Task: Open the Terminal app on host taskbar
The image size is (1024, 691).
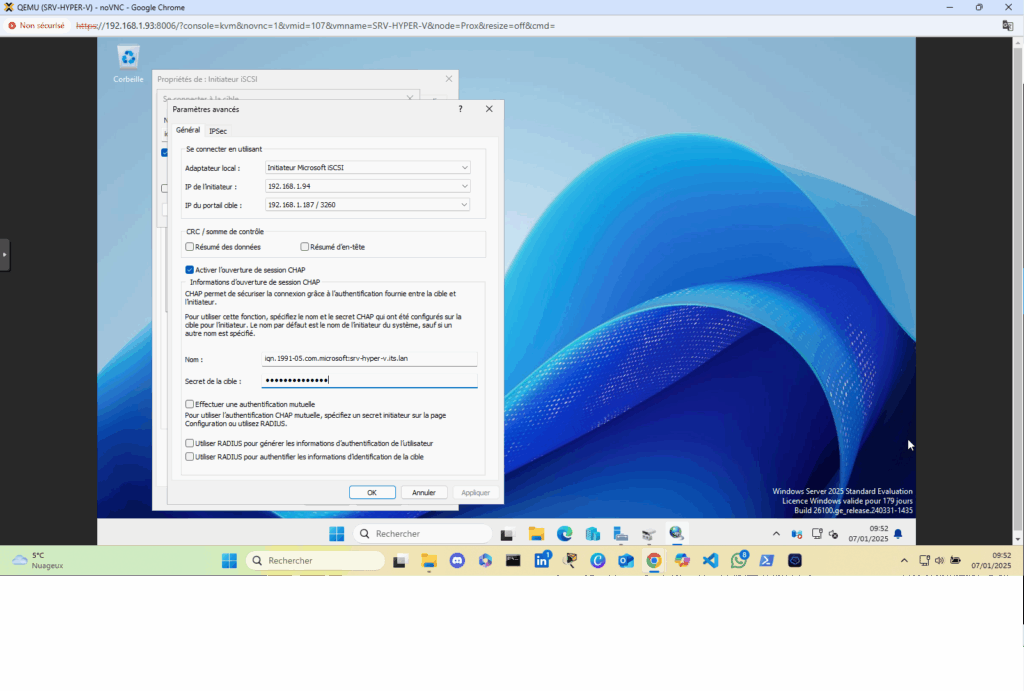Action: 513,560
